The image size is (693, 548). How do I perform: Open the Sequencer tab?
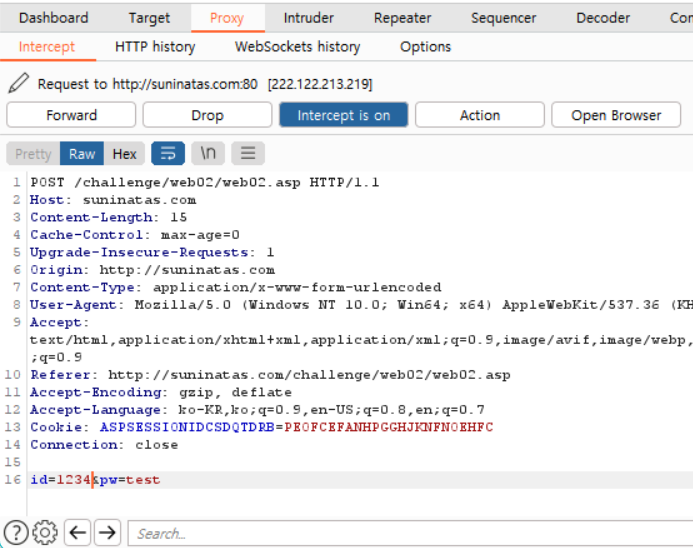(503, 18)
